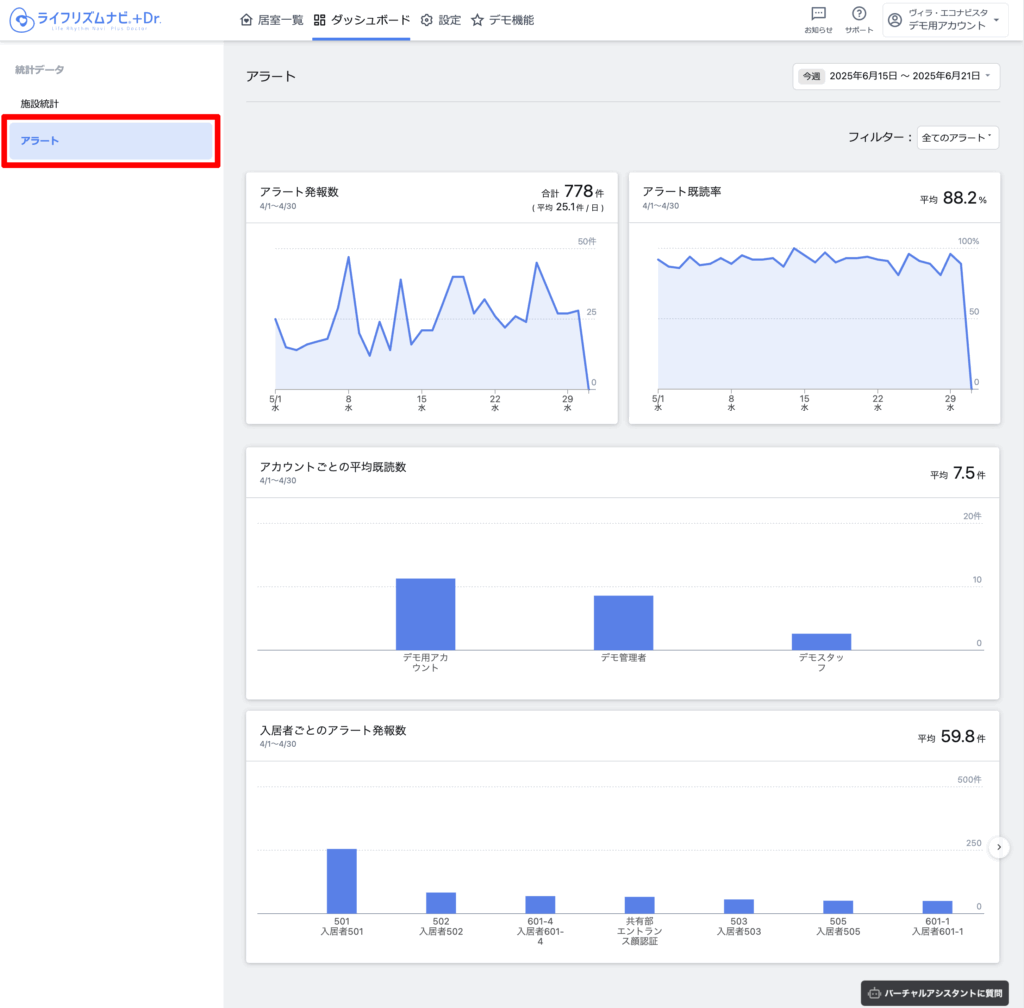Go to 居室一覧 tab

[x=272, y=20]
